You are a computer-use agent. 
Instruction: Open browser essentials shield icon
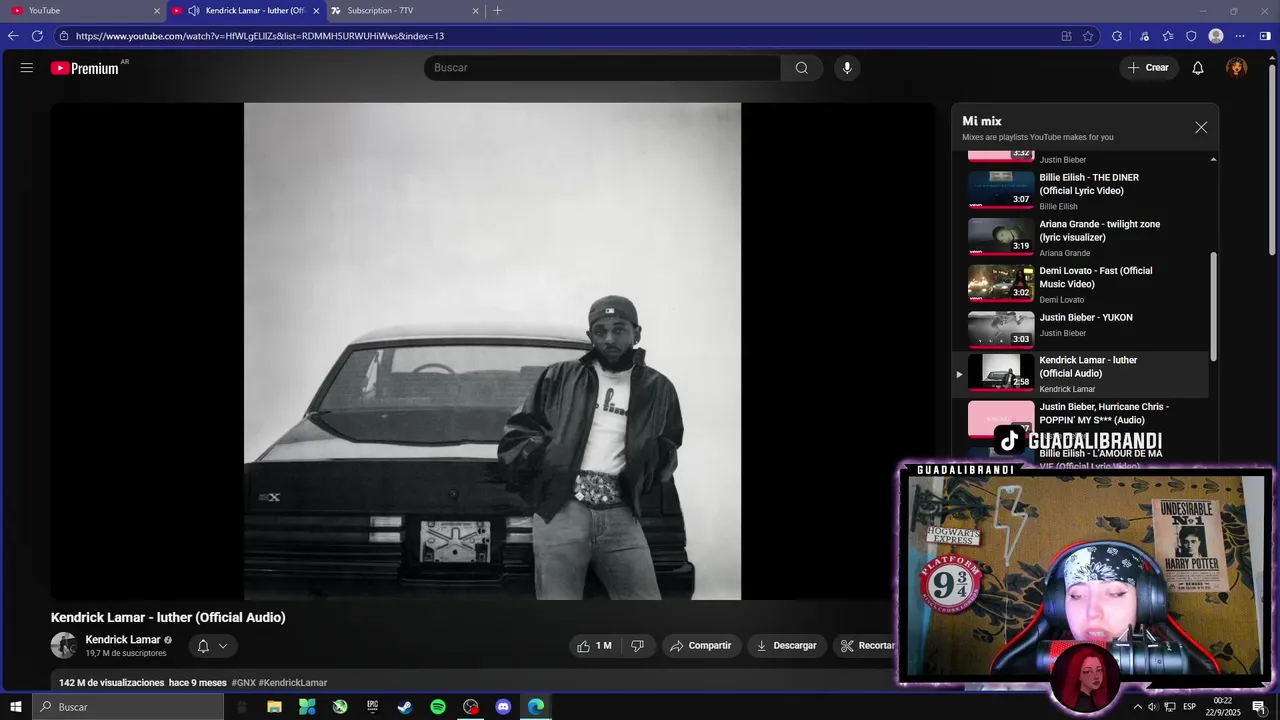pos(1191,36)
